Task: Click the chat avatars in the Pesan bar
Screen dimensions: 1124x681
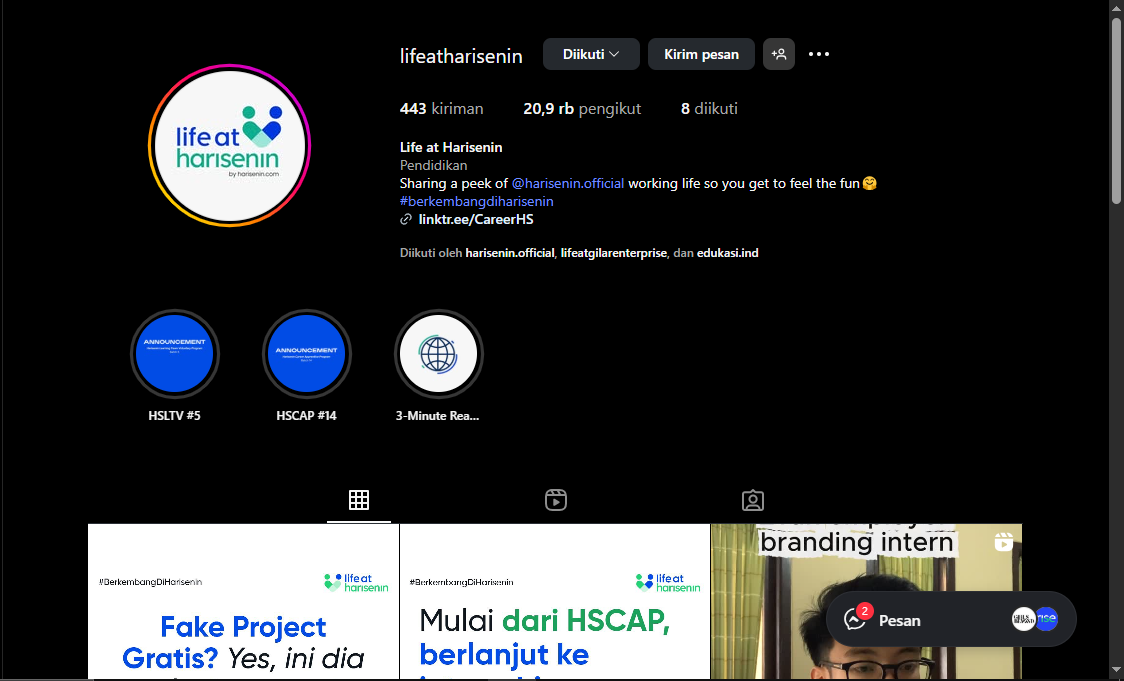Action: 1035,619
